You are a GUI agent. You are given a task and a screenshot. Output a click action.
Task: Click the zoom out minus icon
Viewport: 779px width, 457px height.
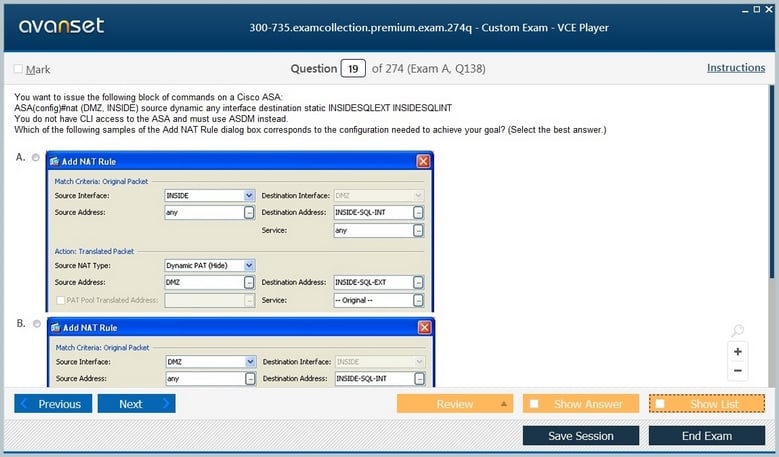pyautogui.click(x=737, y=371)
